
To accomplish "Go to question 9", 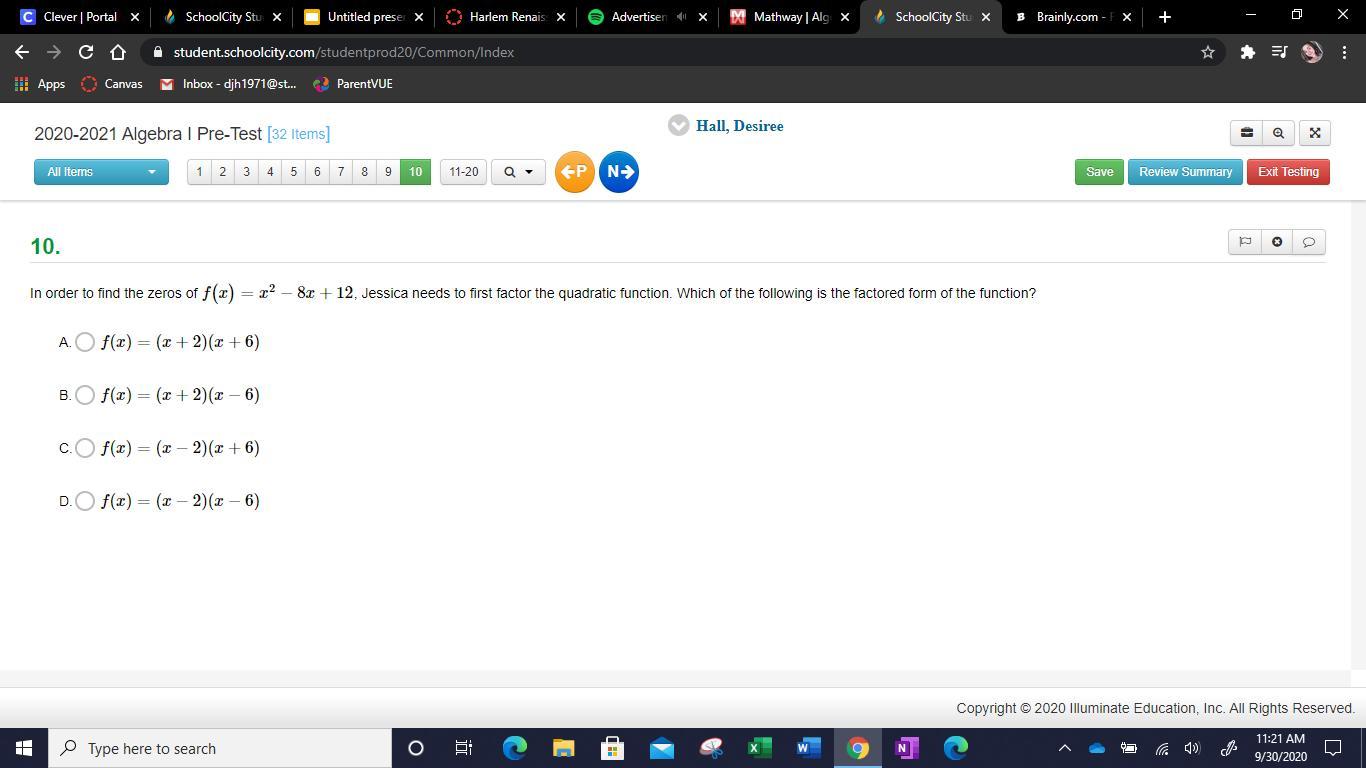I will [388, 172].
